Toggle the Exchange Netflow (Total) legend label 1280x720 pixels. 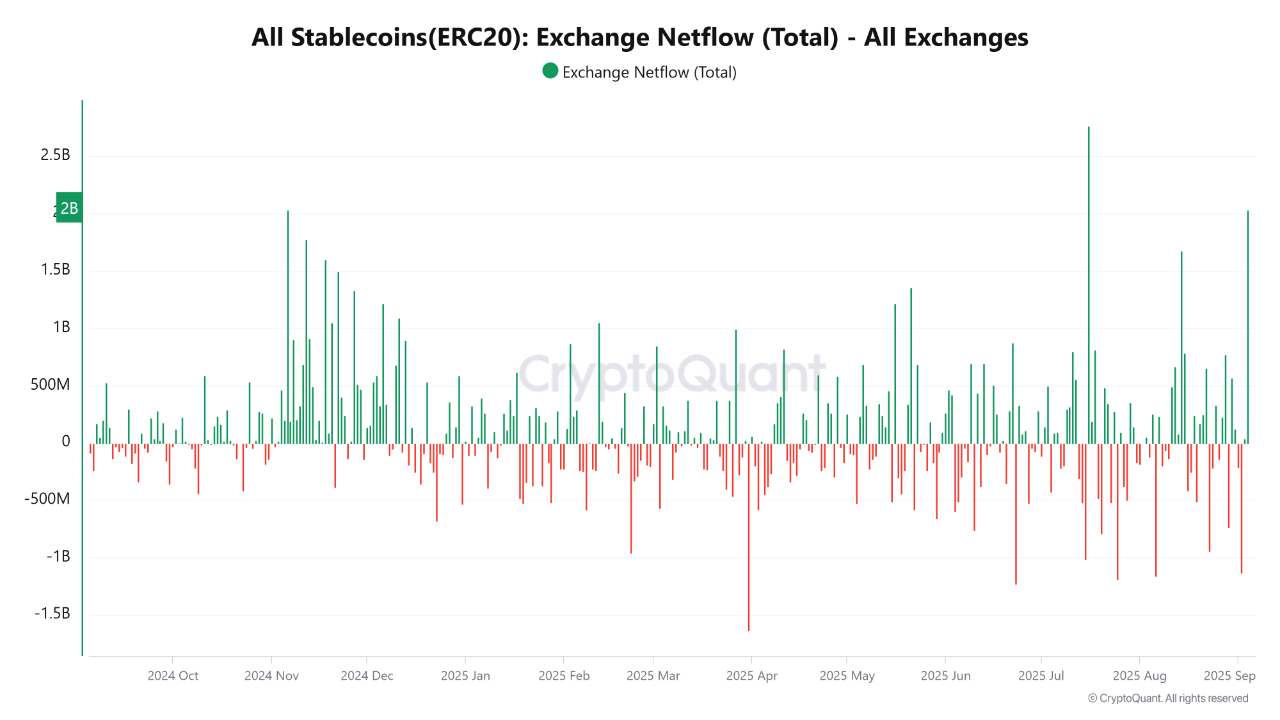(x=649, y=72)
